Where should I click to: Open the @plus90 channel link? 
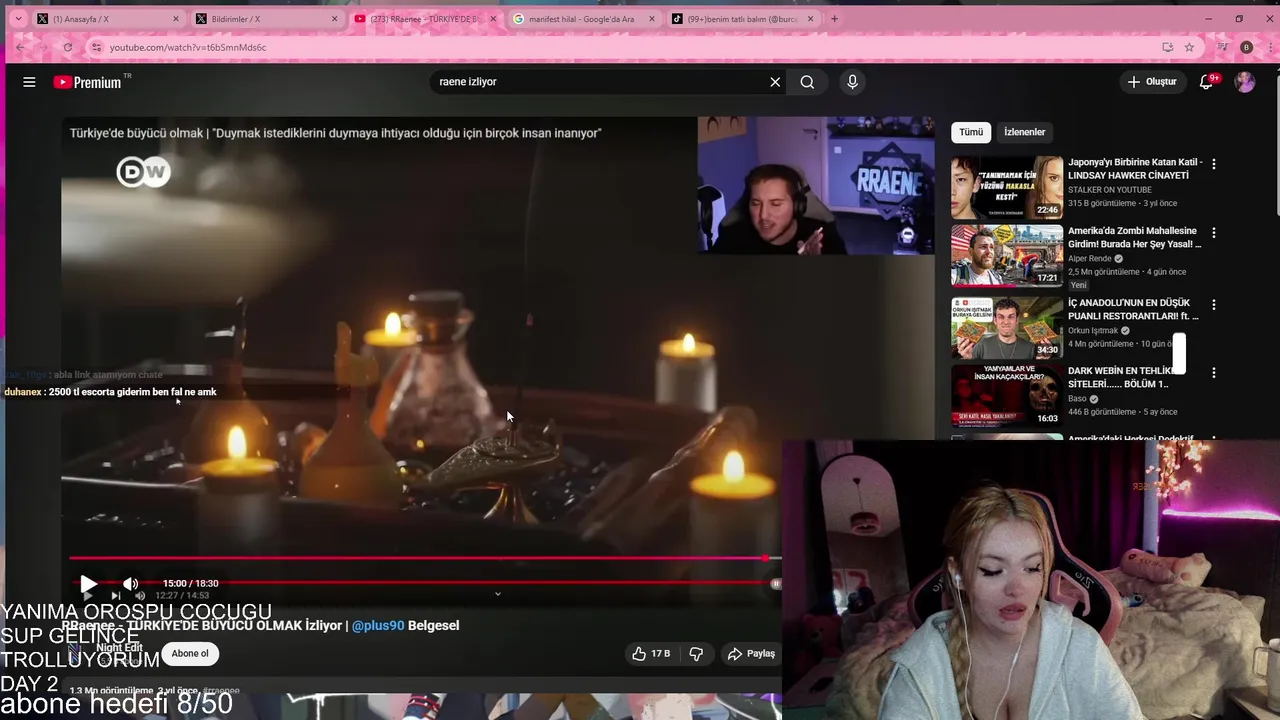point(378,625)
